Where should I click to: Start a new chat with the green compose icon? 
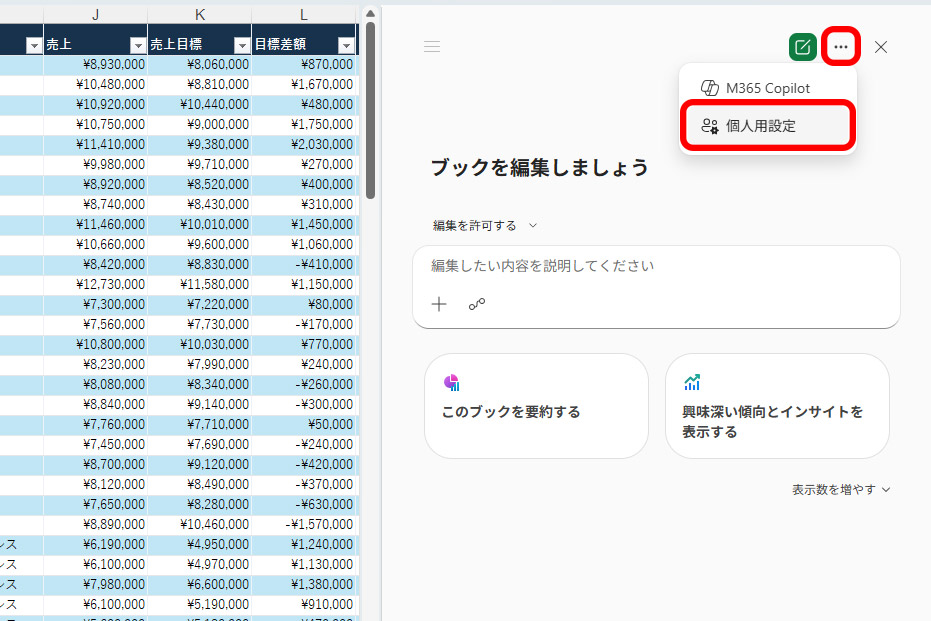802,47
